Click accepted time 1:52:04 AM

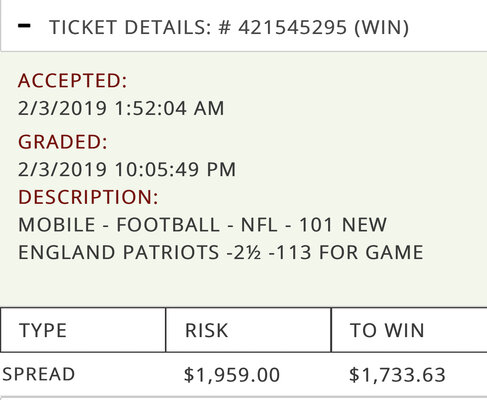pos(169,108)
